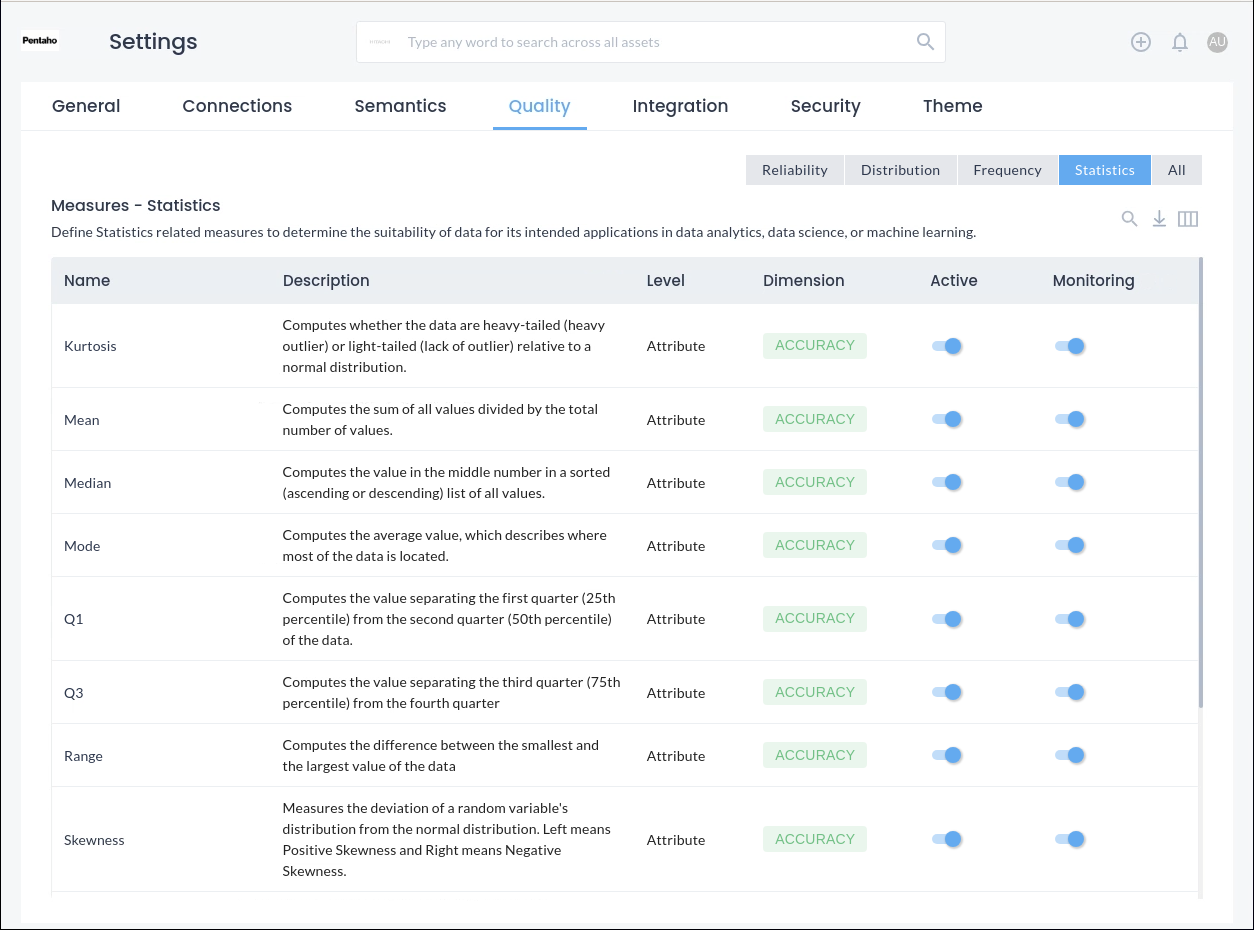Viewport: 1254px width, 930px height.
Task: Select the Reliability filter button
Action: 794,170
